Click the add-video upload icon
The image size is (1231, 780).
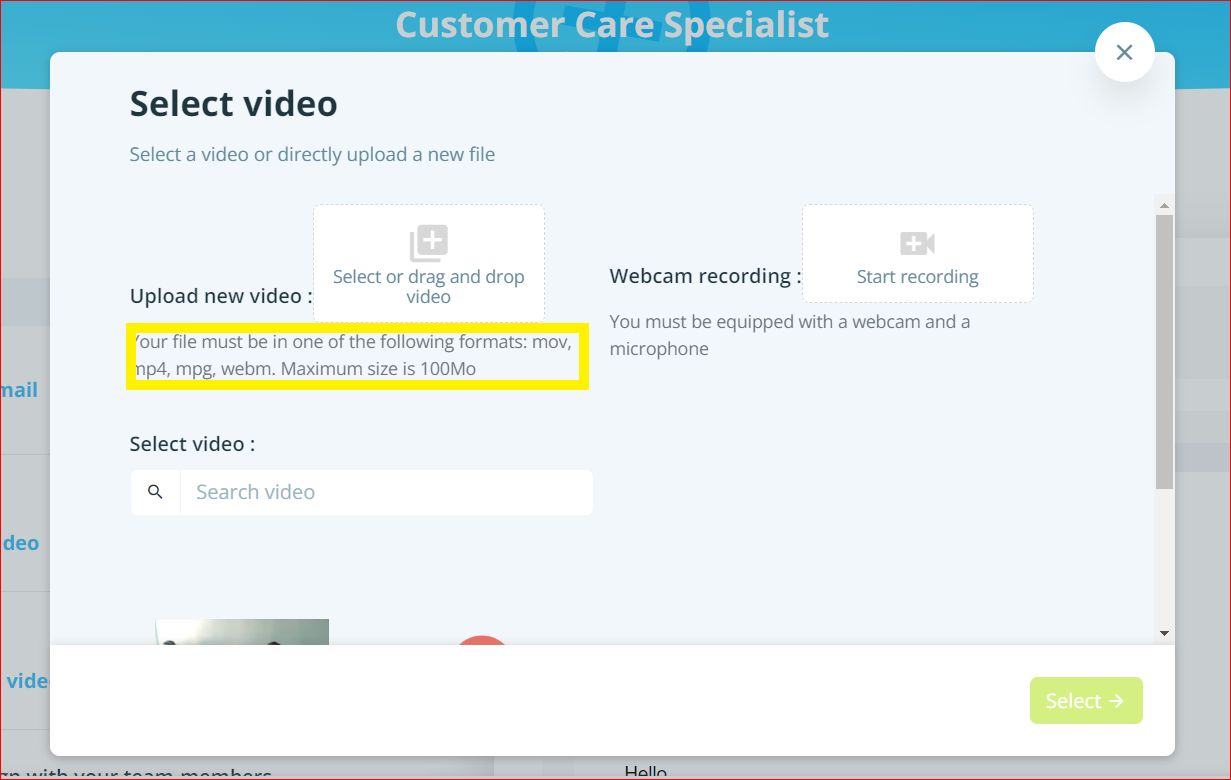click(429, 243)
